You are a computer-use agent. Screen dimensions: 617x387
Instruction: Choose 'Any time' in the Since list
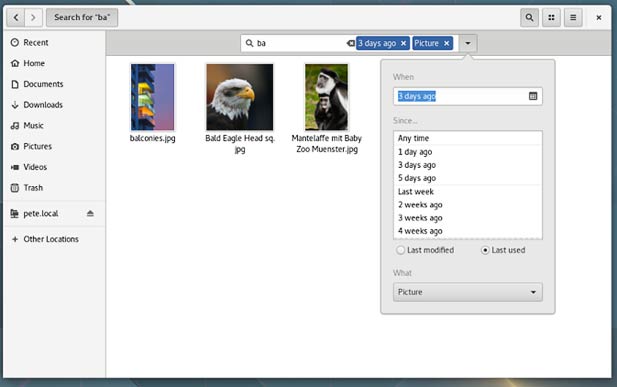[x=467, y=138]
